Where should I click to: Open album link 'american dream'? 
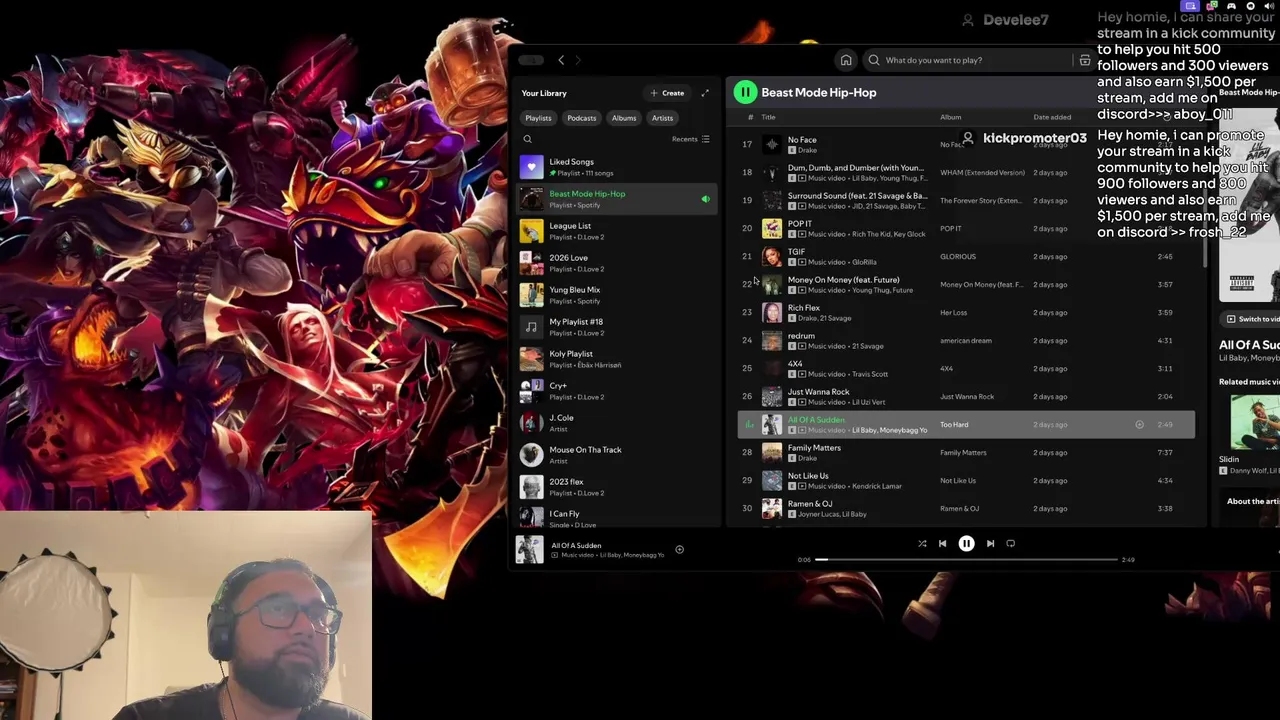tap(966, 341)
